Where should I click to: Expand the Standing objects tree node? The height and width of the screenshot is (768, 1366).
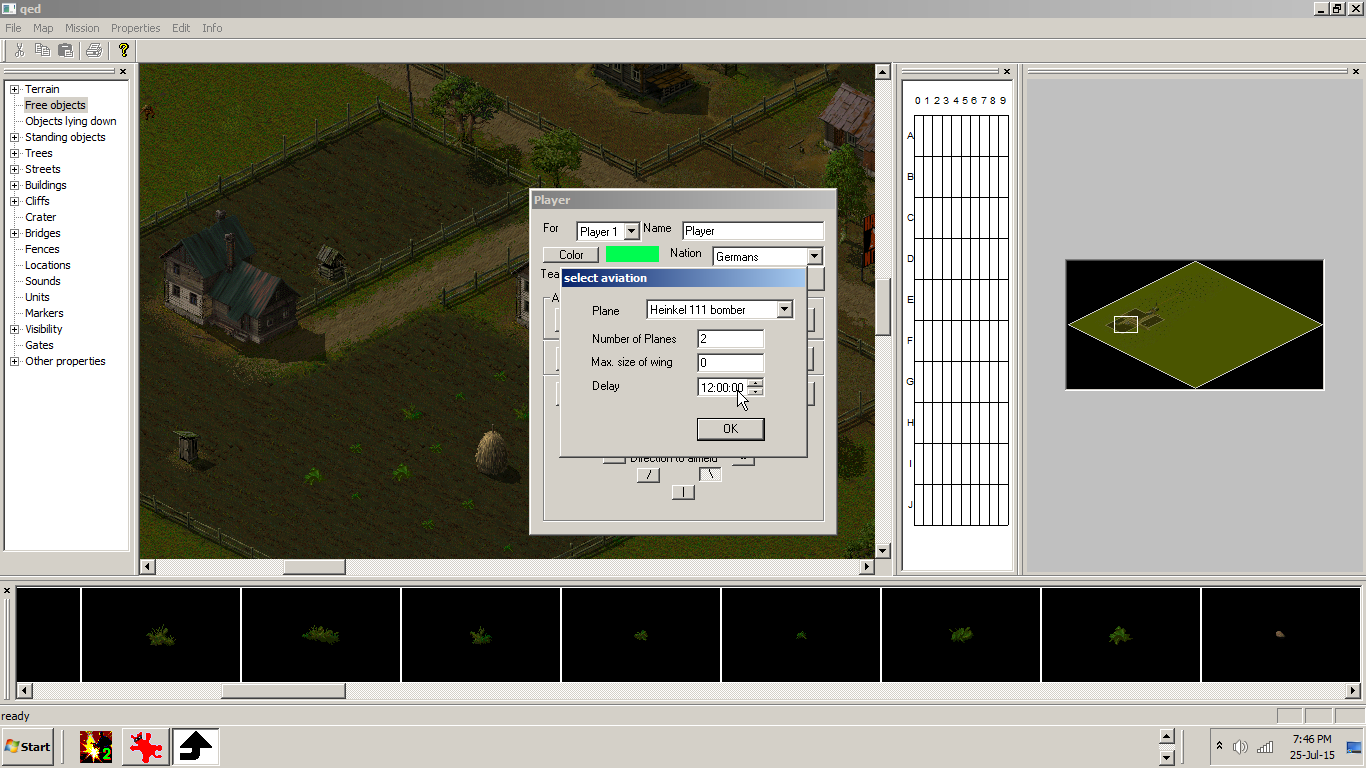point(15,137)
